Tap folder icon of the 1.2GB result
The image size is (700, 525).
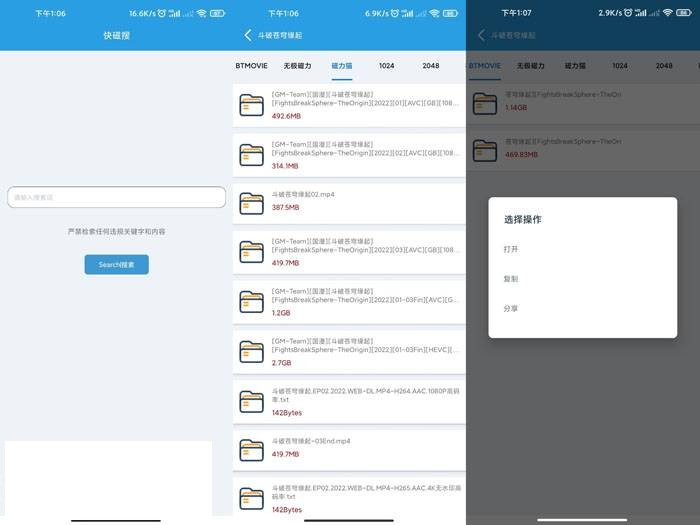click(251, 302)
